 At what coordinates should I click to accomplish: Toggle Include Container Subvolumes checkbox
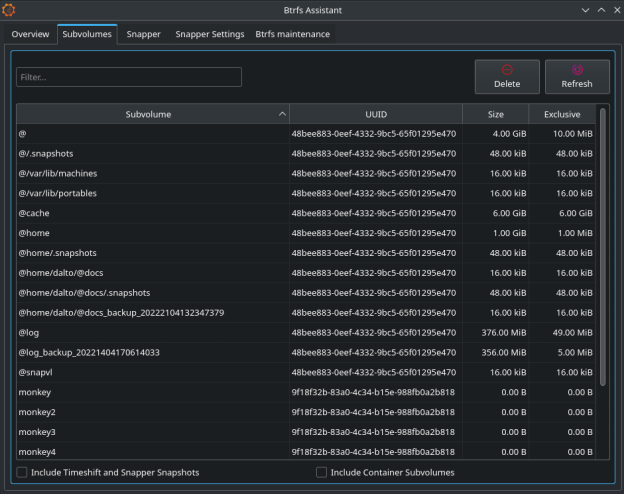[322, 472]
